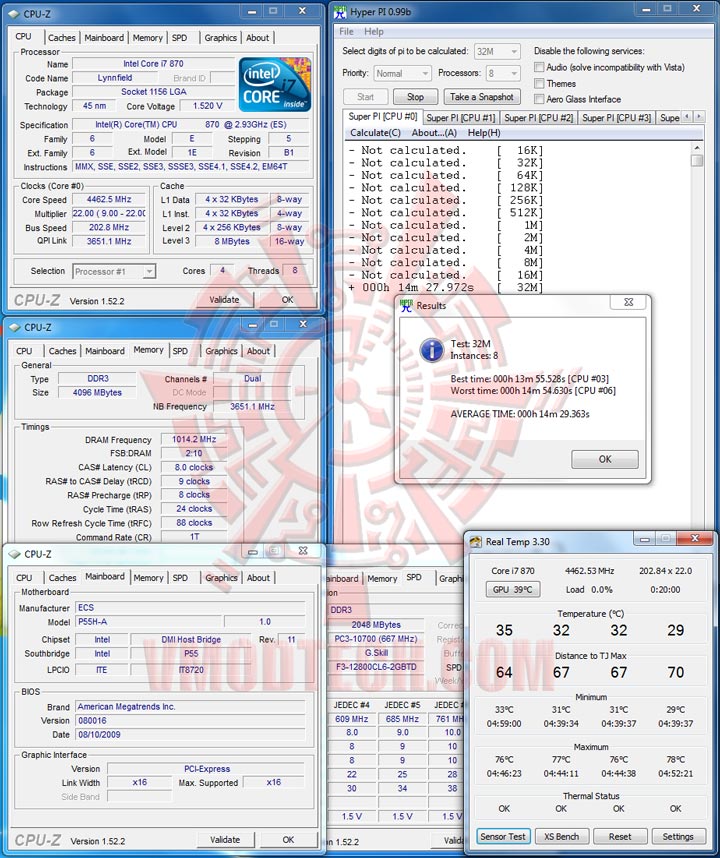Open Graphics tab in top CPU-Z window
Image resolution: width=720 pixels, height=858 pixels.
(220, 38)
